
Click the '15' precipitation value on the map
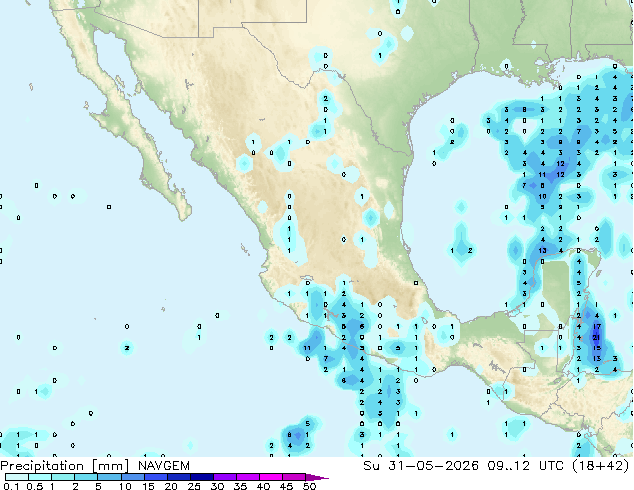pyautogui.click(x=597, y=348)
